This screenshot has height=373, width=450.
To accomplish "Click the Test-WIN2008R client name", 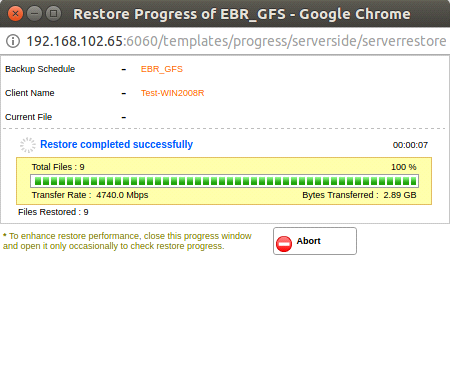I will tap(172, 93).
